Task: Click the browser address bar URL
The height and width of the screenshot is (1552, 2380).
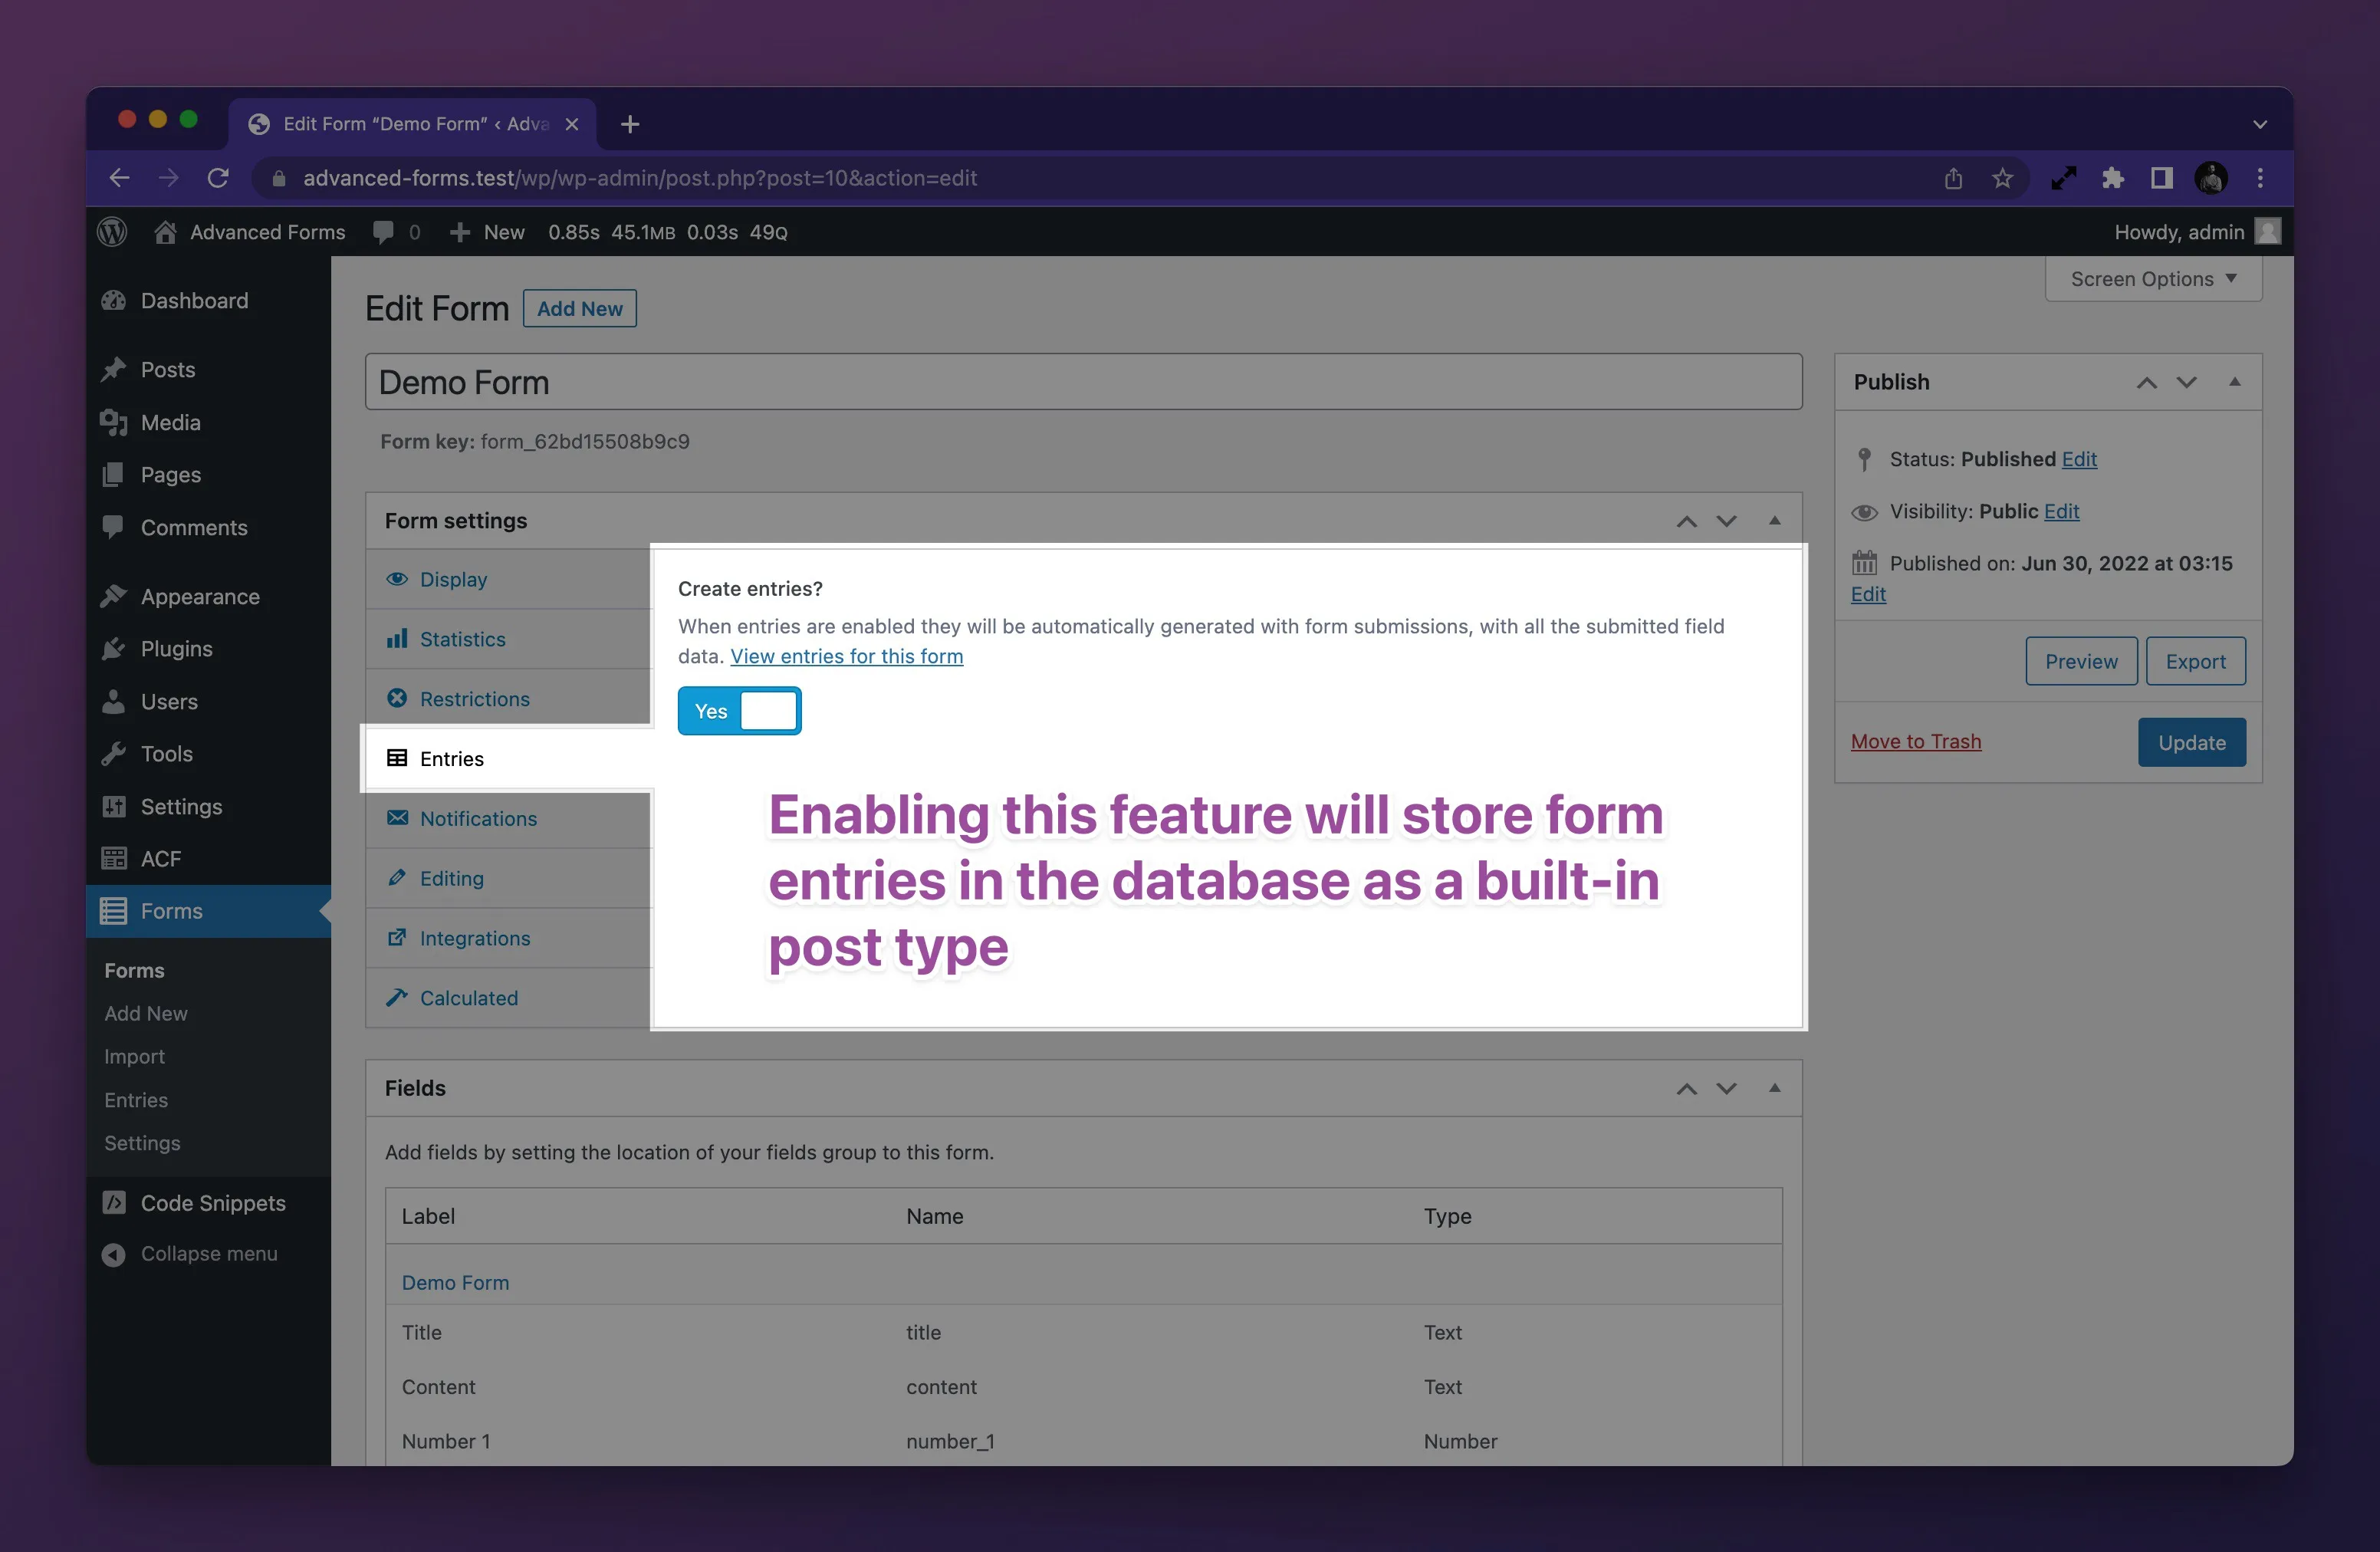Action: [640, 178]
